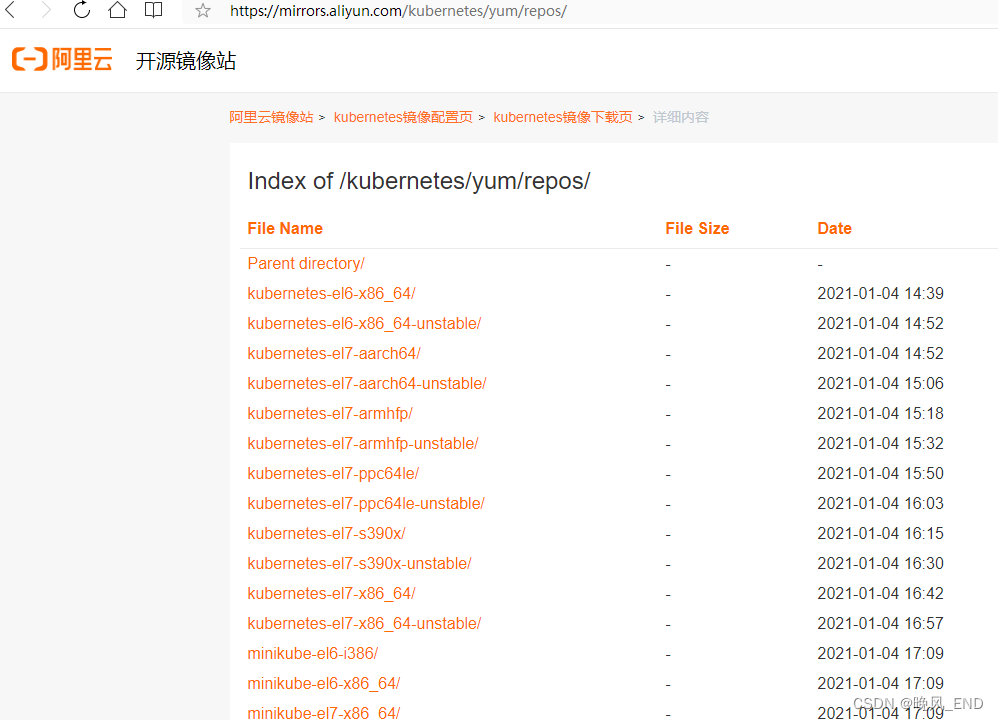Open minikube-el7-x86_64/ folder

(323, 712)
